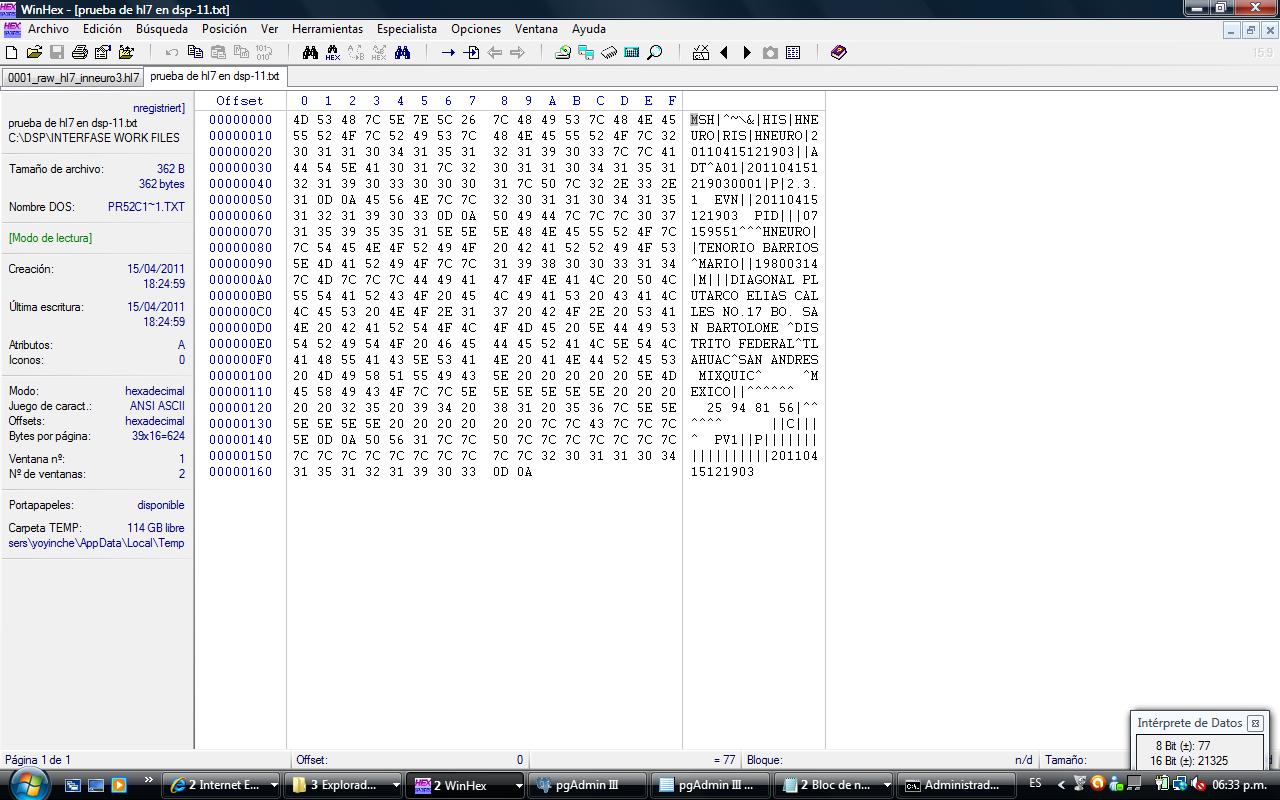Click the hexadecimal Modo value
The image size is (1280, 800).
tap(155, 391)
